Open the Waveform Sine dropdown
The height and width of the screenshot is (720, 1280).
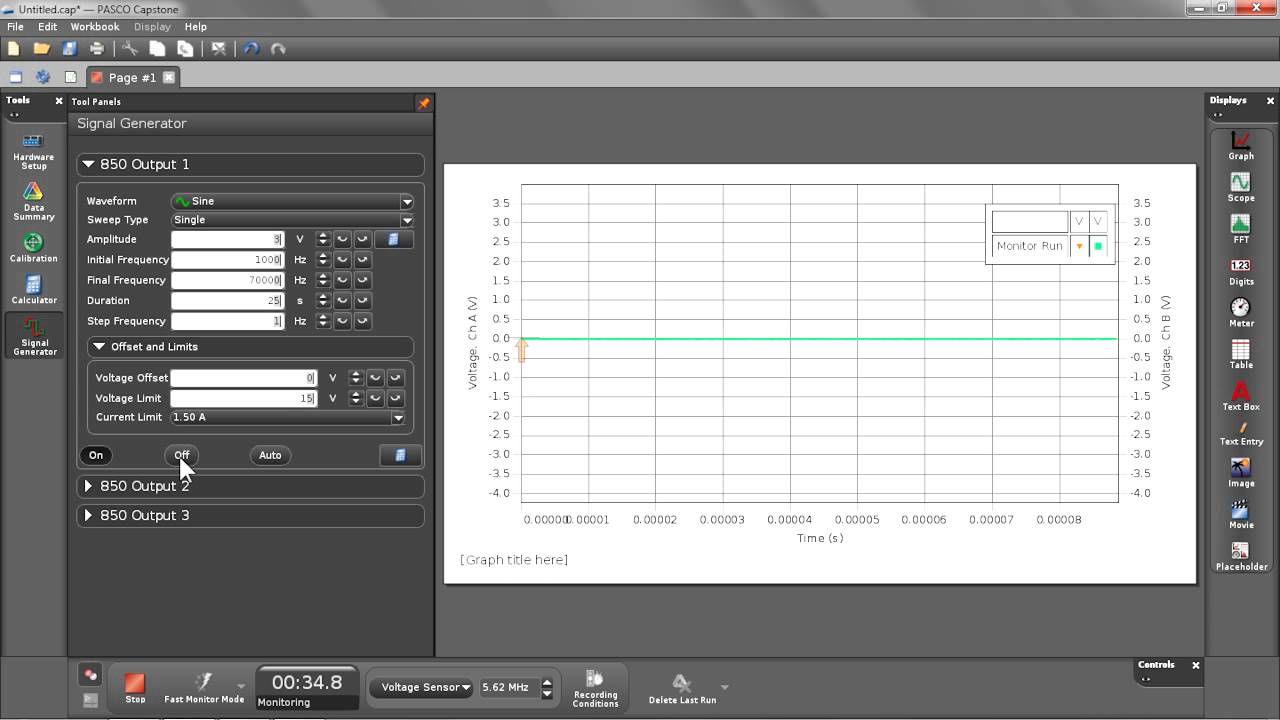tap(292, 201)
